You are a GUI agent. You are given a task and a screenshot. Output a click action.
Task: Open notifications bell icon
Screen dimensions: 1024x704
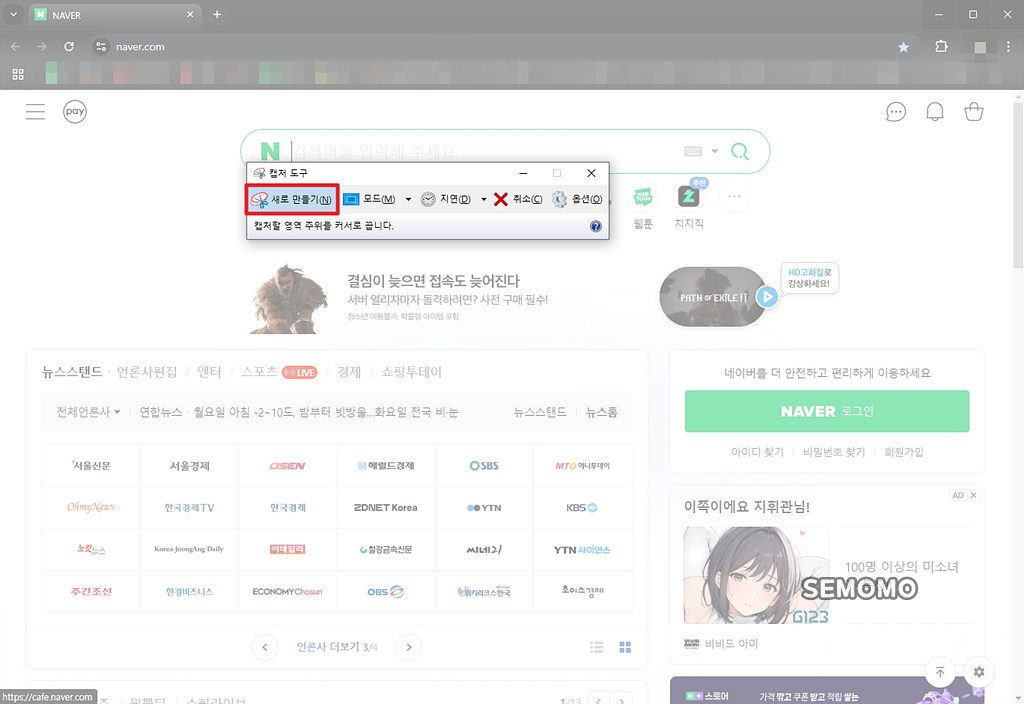935,112
